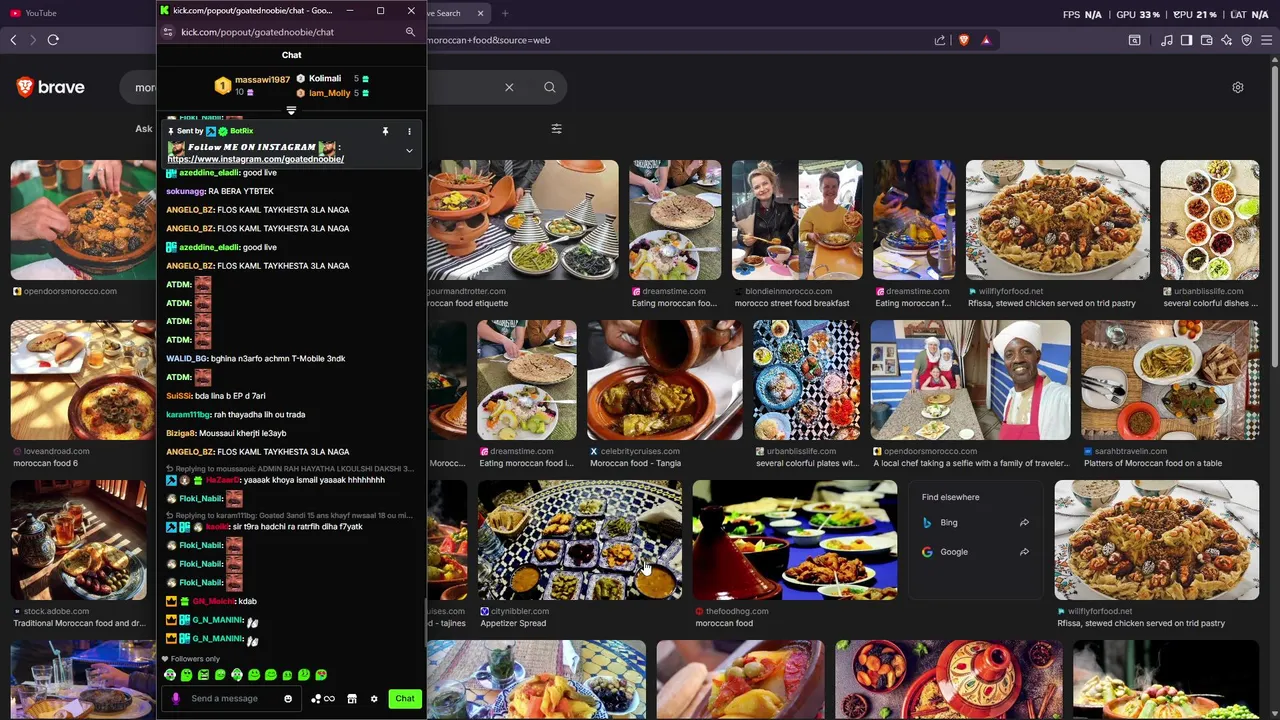Open Kick channel points infinity icon
The height and width of the screenshot is (720, 1280).
[323, 699]
